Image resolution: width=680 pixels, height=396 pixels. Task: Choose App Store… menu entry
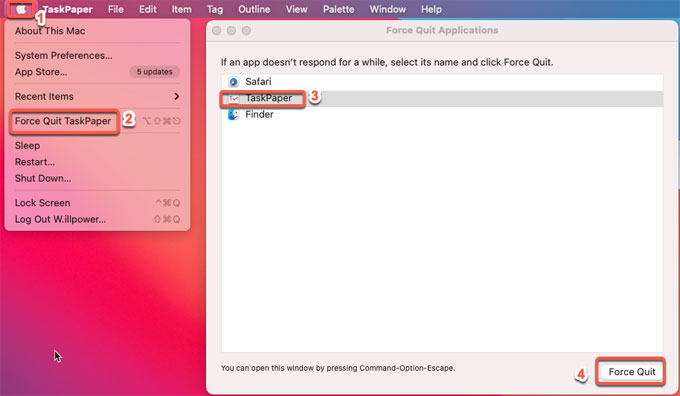coord(97,72)
